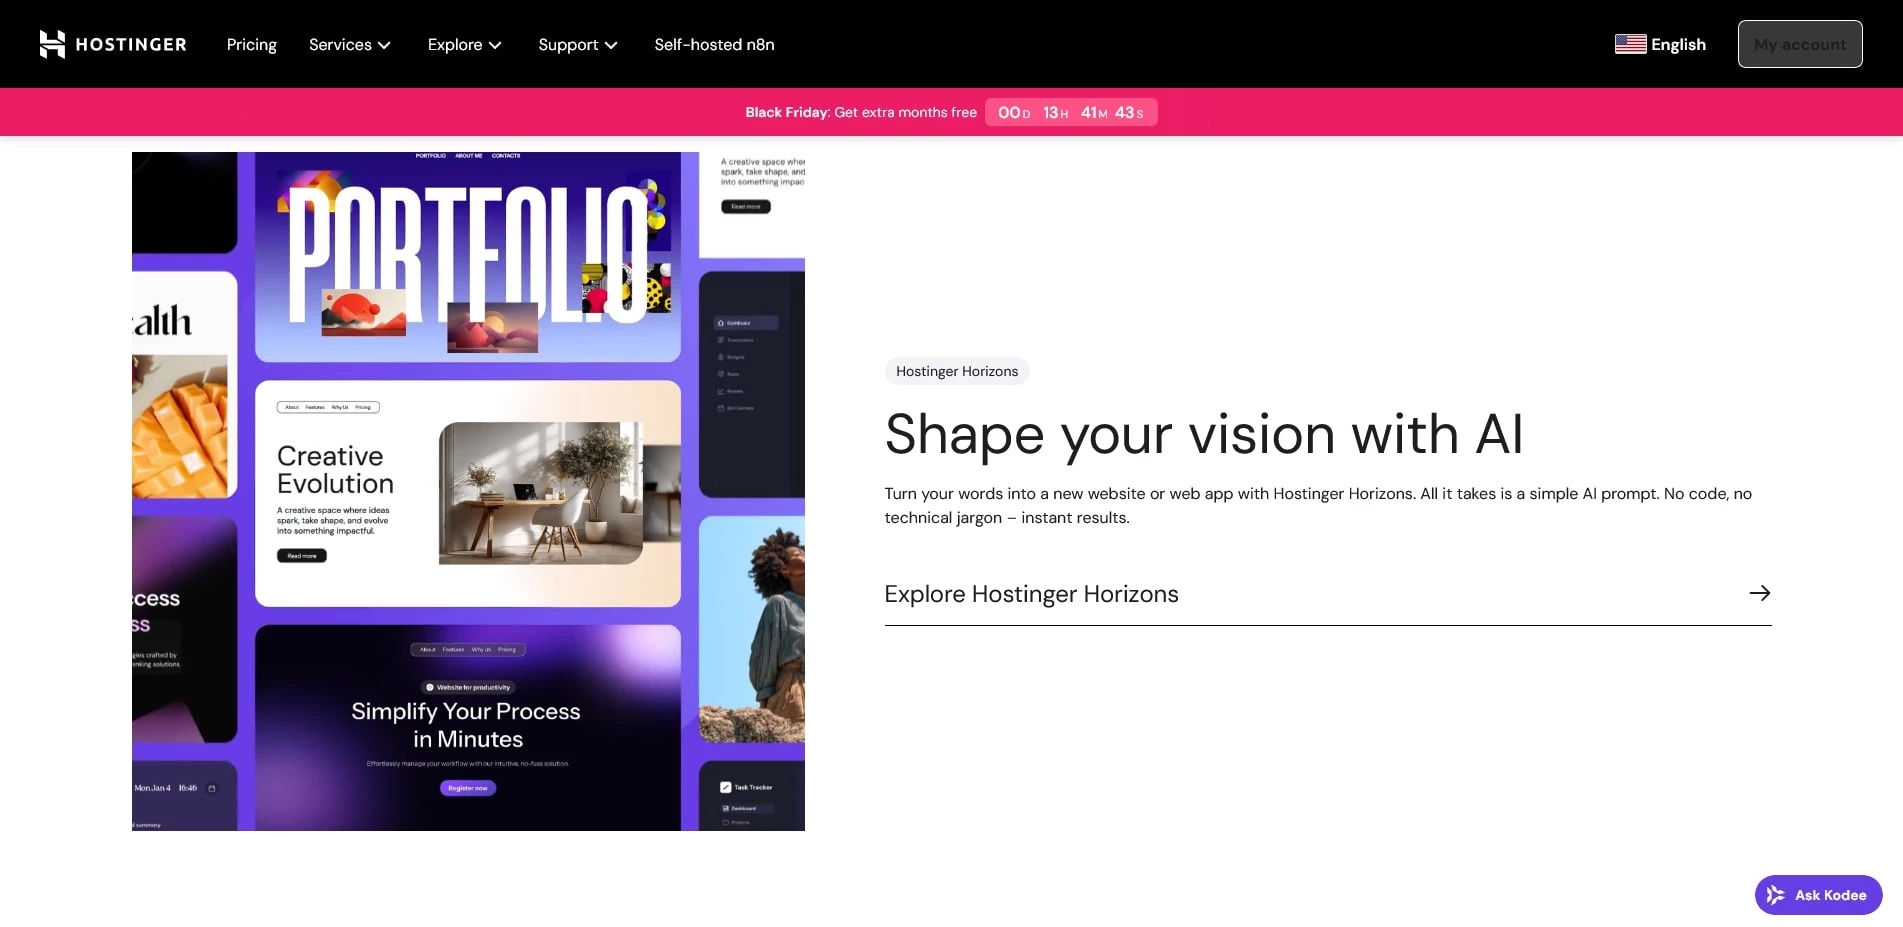Image resolution: width=1903 pixels, height=927 pixels.
Task: Click the Black Friday countdown timer
Action: pos(1070,112)
